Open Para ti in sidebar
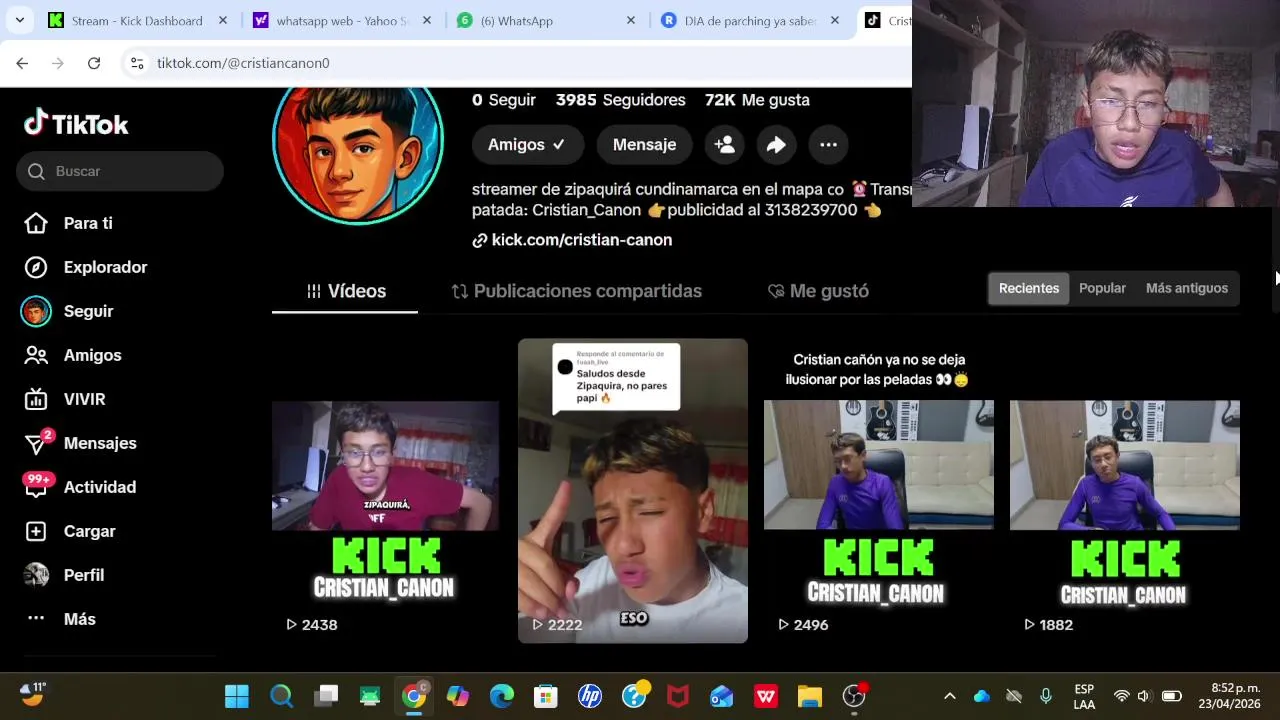Screen dimensions: 1280x720 click(88, 223)
